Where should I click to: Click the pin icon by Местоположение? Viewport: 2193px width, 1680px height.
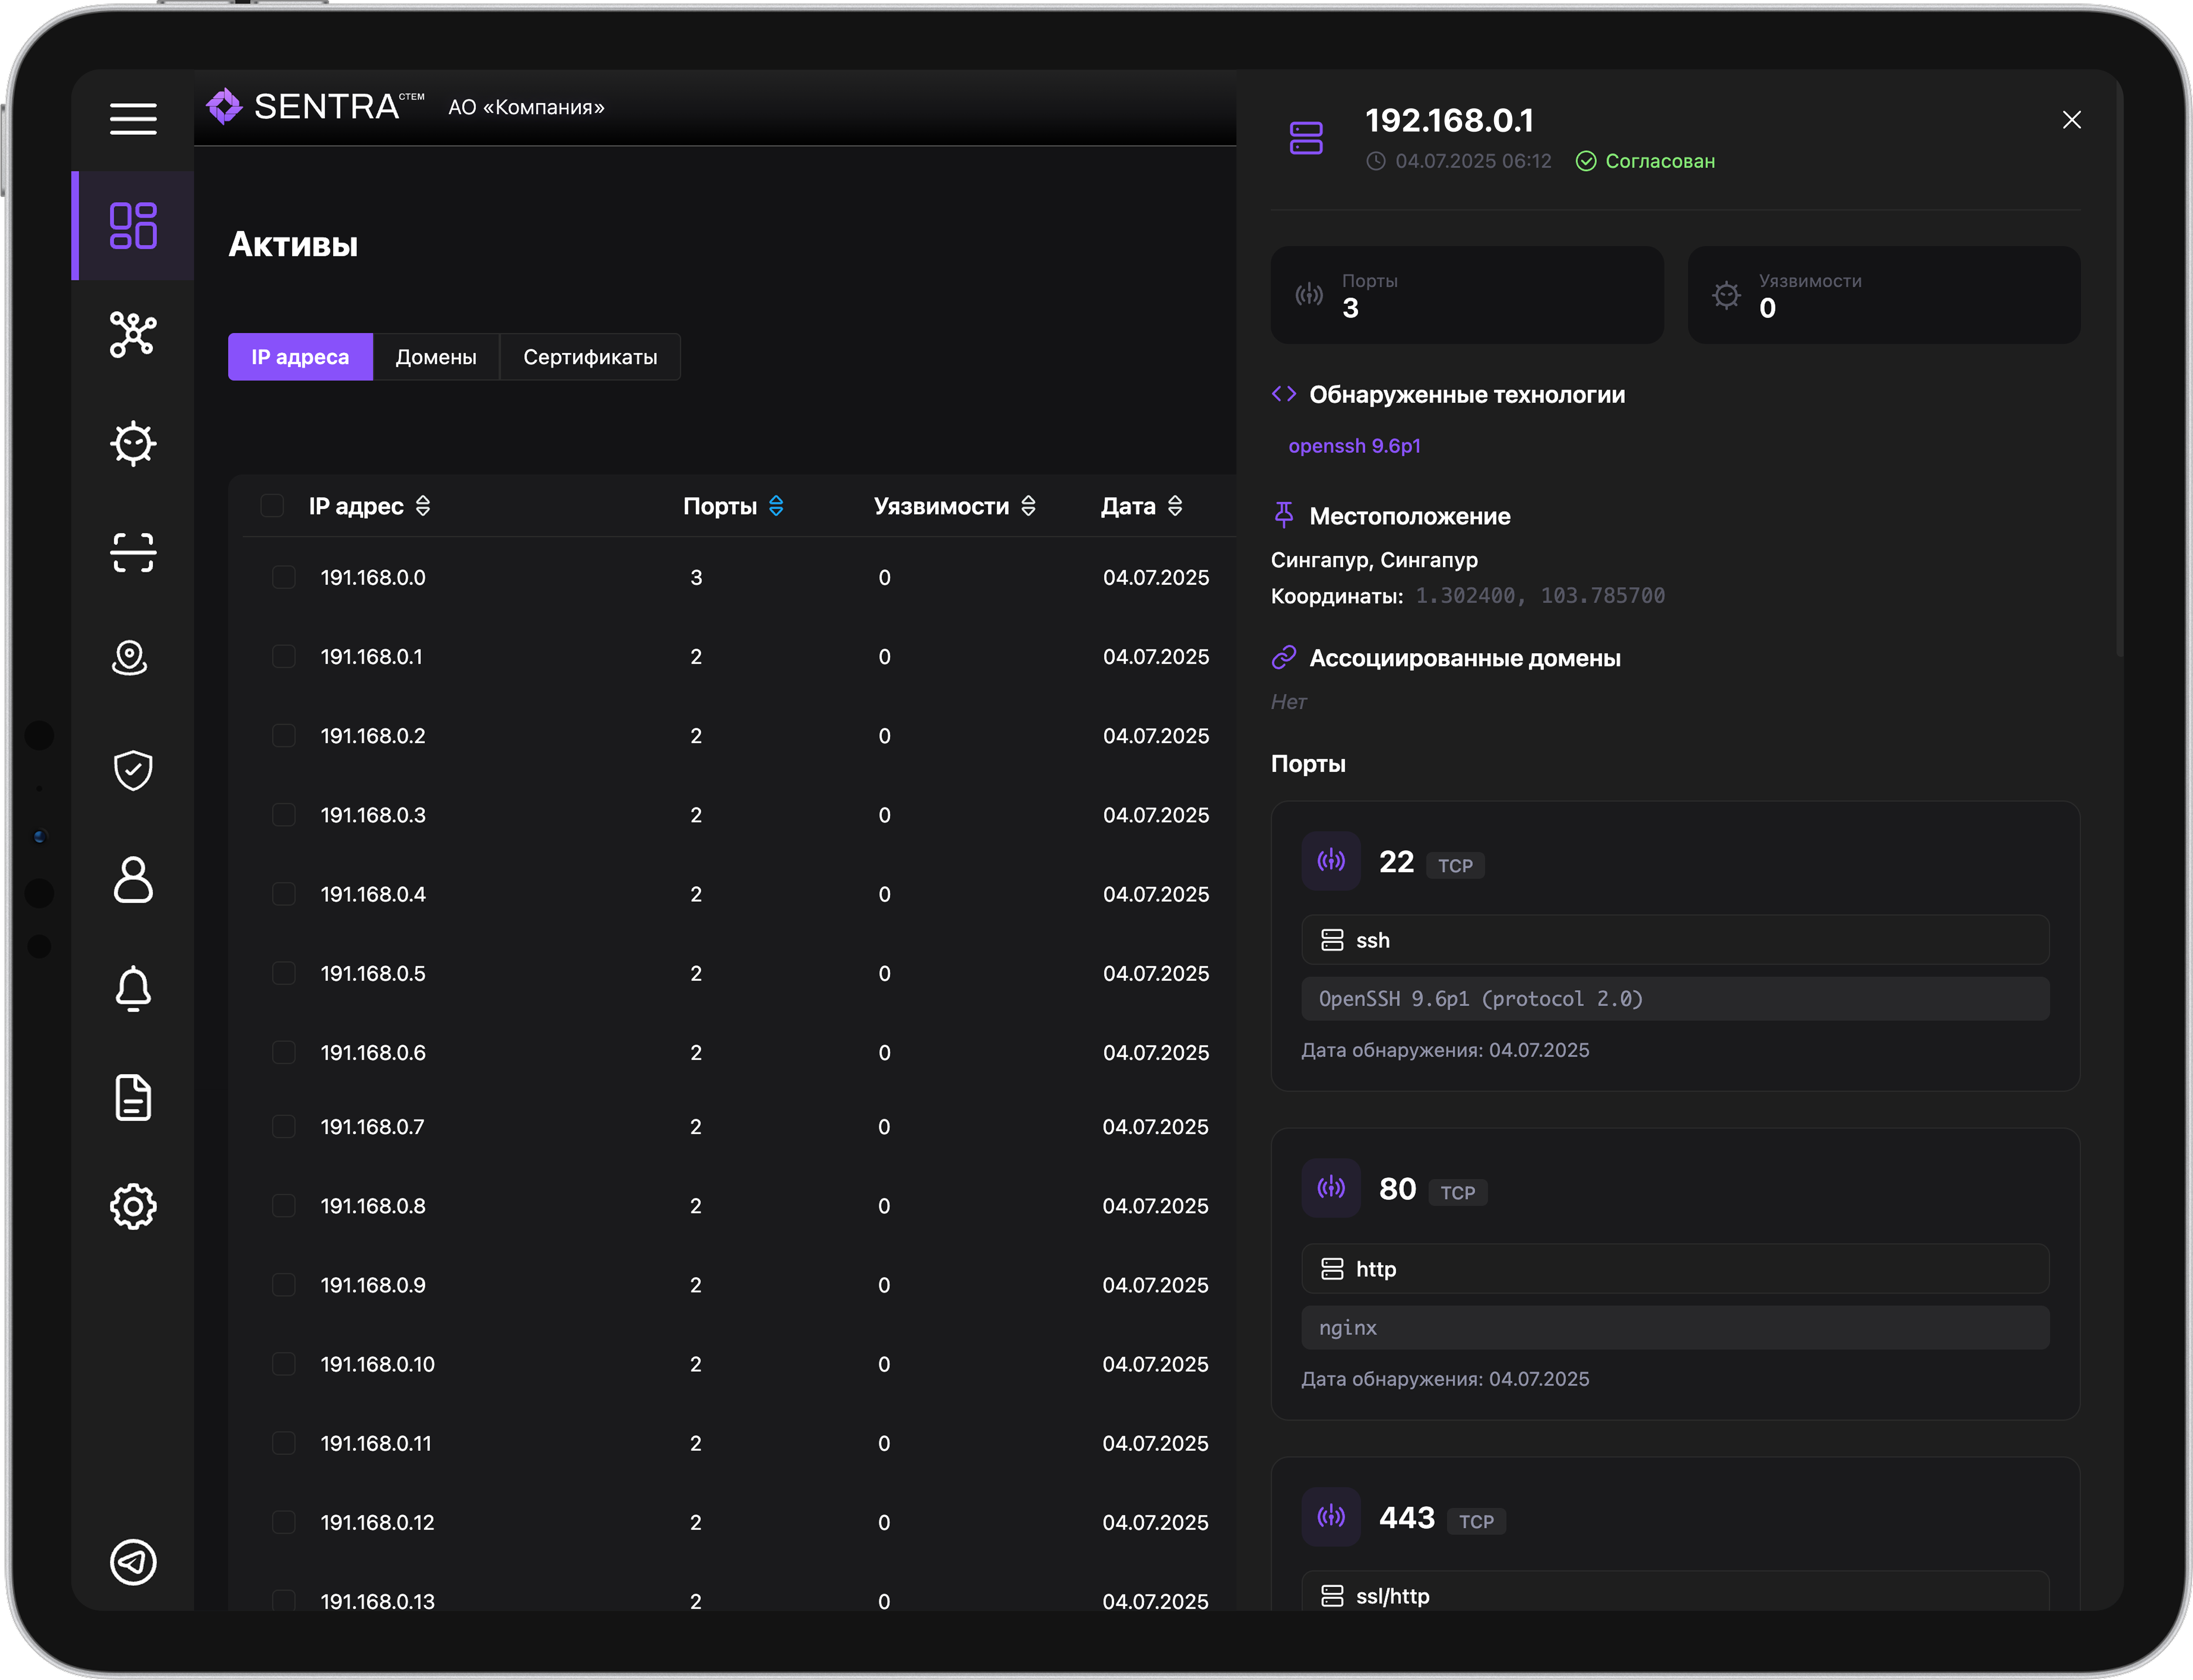click(x=1284, y=515)
